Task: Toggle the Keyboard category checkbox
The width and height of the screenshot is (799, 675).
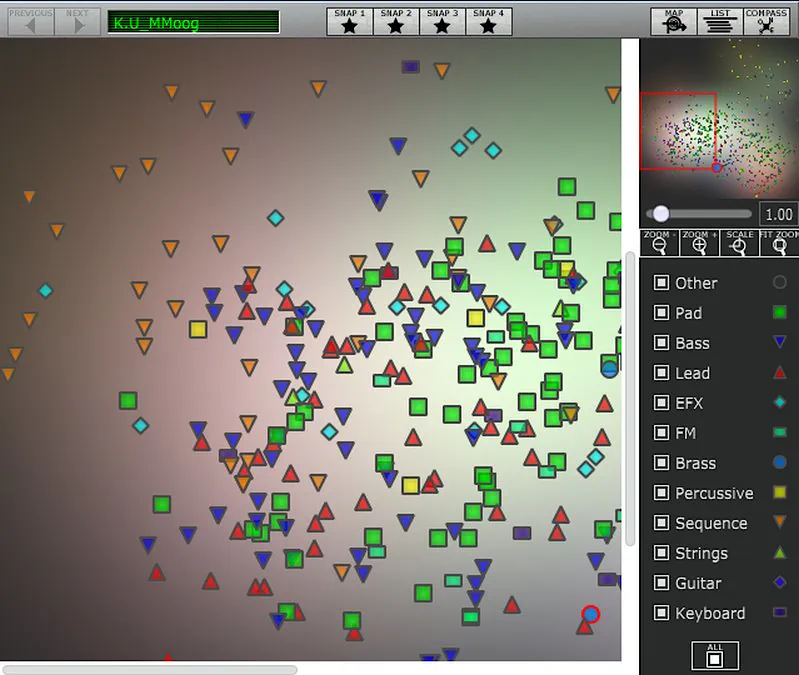Action: (x=661, y=613)
